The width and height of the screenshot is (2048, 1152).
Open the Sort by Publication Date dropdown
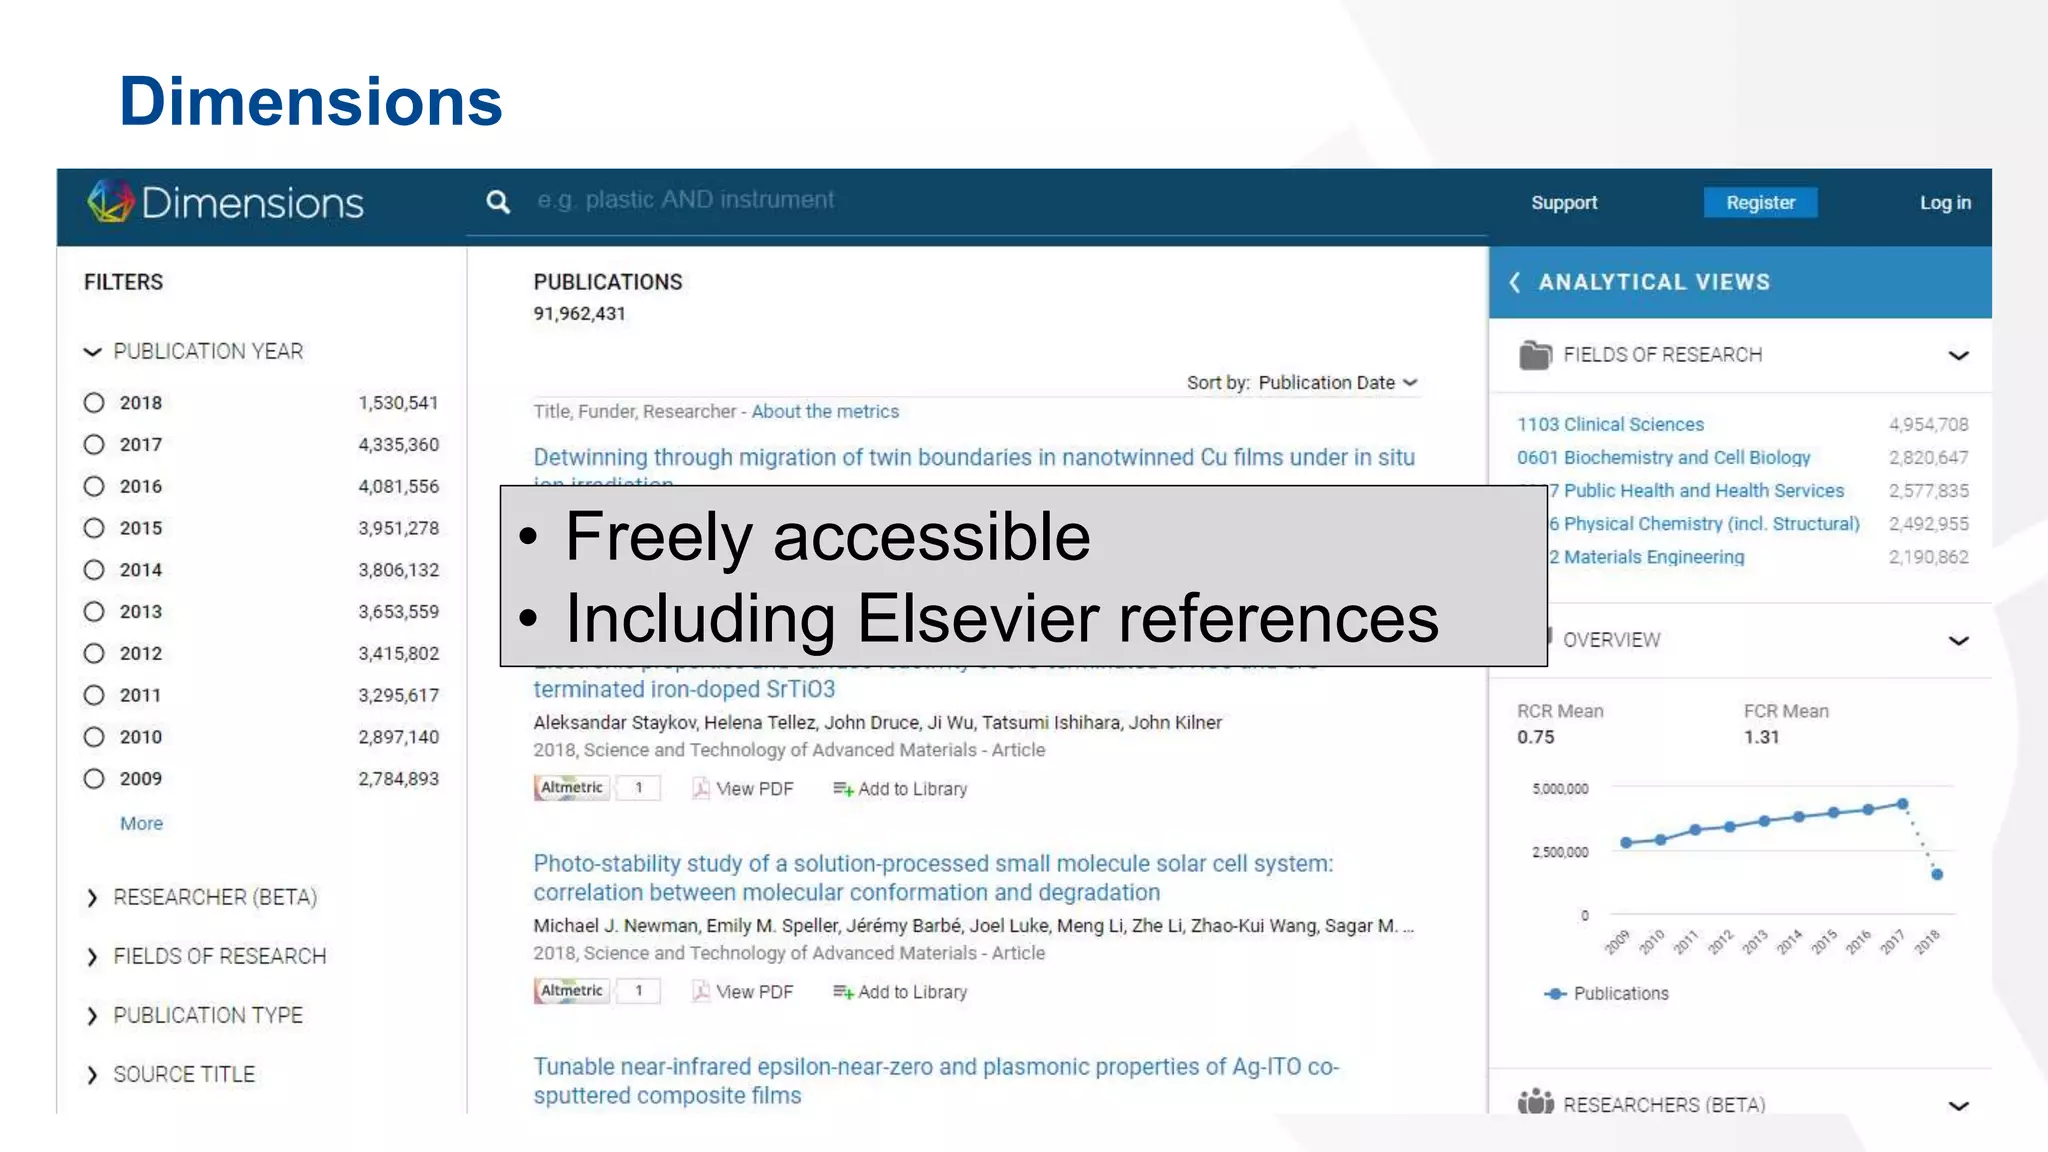(x=1338, y=383)
